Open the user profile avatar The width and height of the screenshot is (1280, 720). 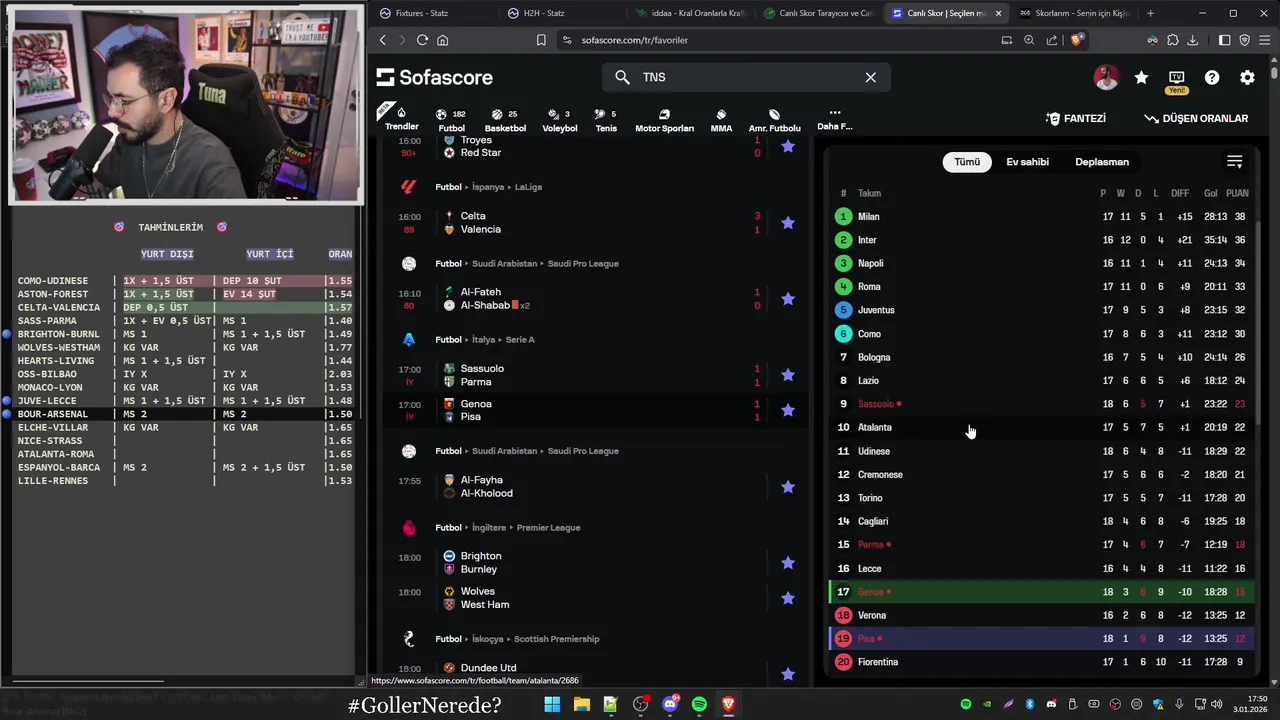click(x=1106, y=77)
